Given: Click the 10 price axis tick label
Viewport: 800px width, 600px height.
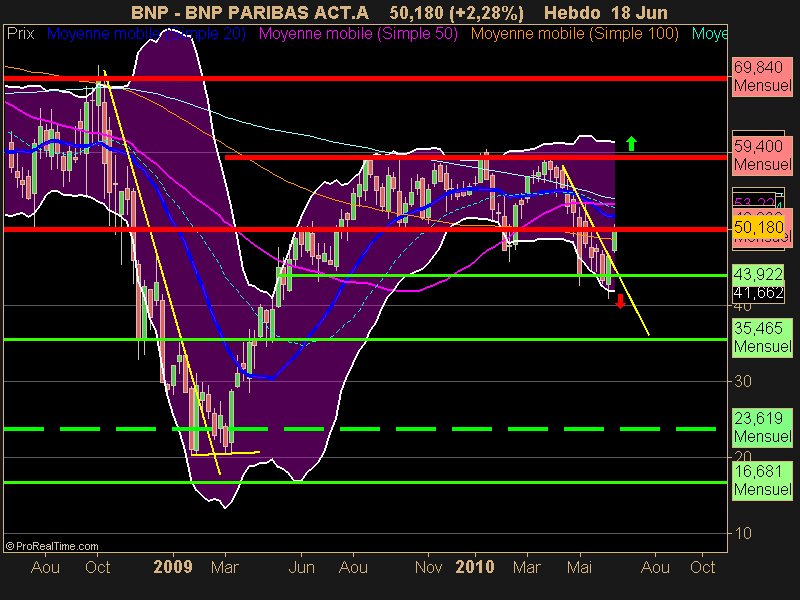Looking at the screenshot, I should 743,533.
